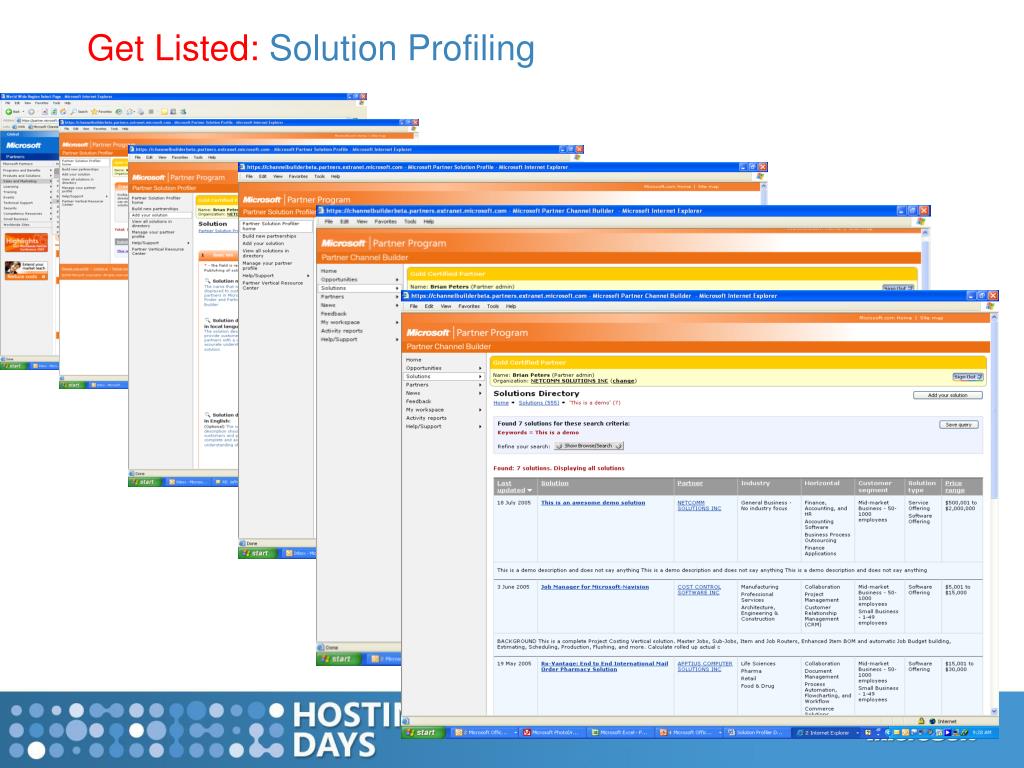This screenshot has width=1024, height=768.
Task: Click 'Keywords = This is a demo' text
Action: coord(538,432)
